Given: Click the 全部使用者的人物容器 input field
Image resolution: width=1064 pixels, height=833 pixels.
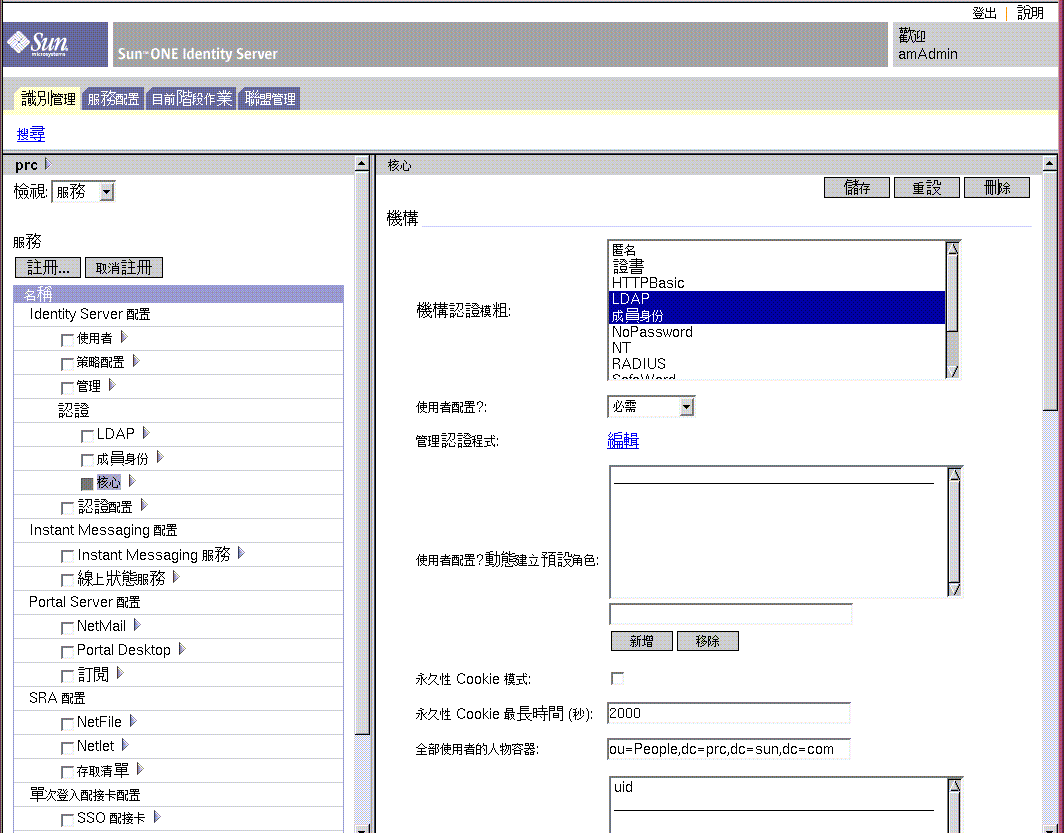Looking at the screenshot, I should click(x=729, y=749).
